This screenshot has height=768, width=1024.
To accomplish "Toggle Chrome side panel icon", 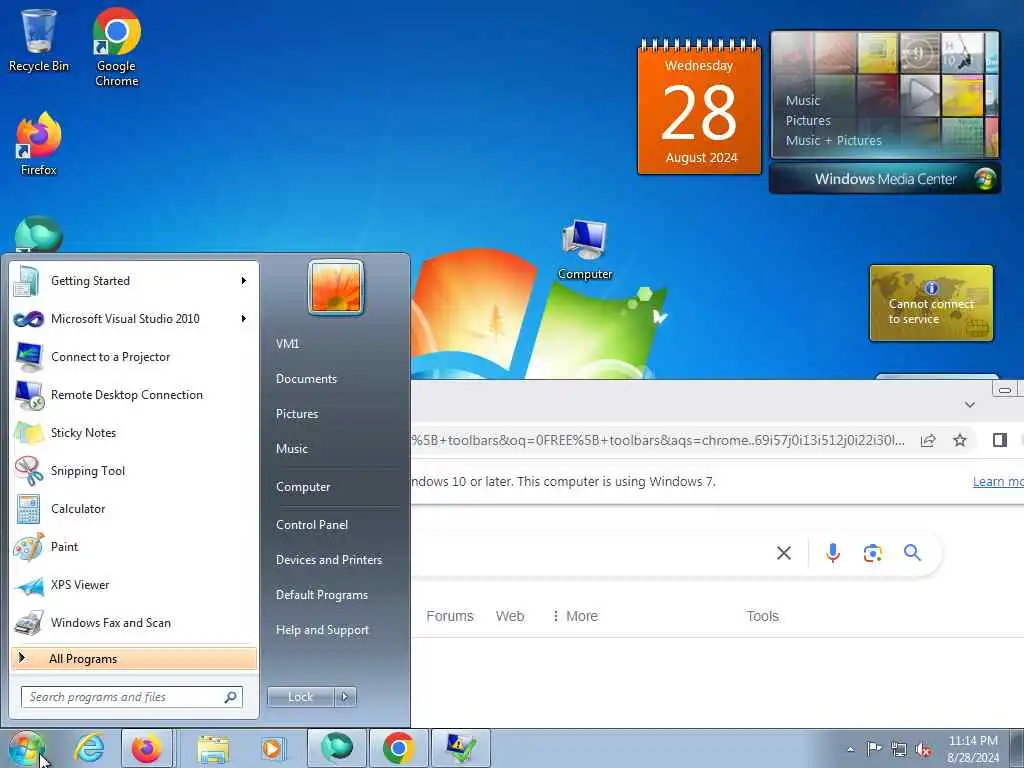I will click(x=999, y=440).
